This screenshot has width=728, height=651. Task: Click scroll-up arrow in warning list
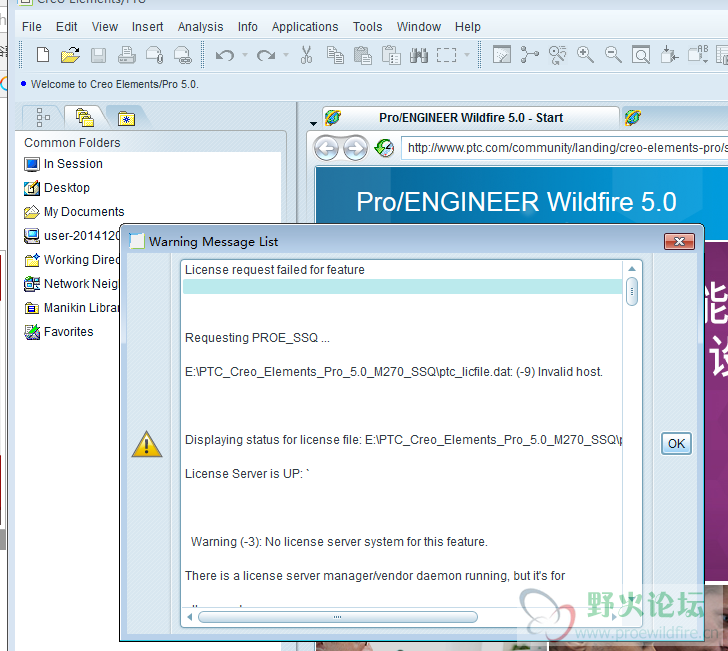point(631,269)
